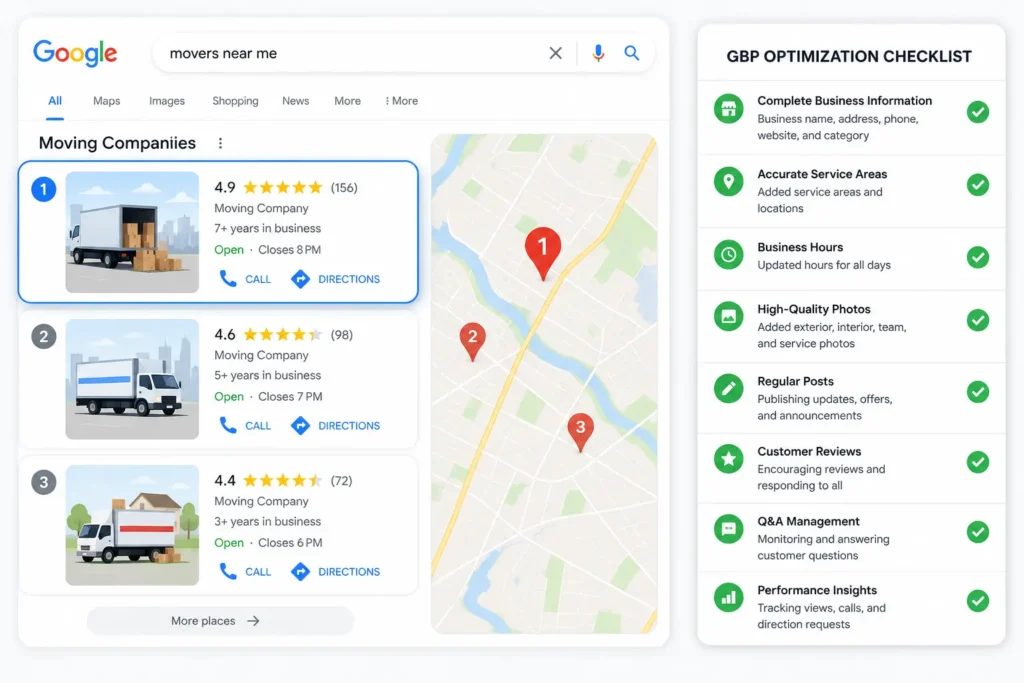Click directions arrow icon for 4.6 listing
The width and height of the screenshot is (1024, 683).
tap(300, 426)
